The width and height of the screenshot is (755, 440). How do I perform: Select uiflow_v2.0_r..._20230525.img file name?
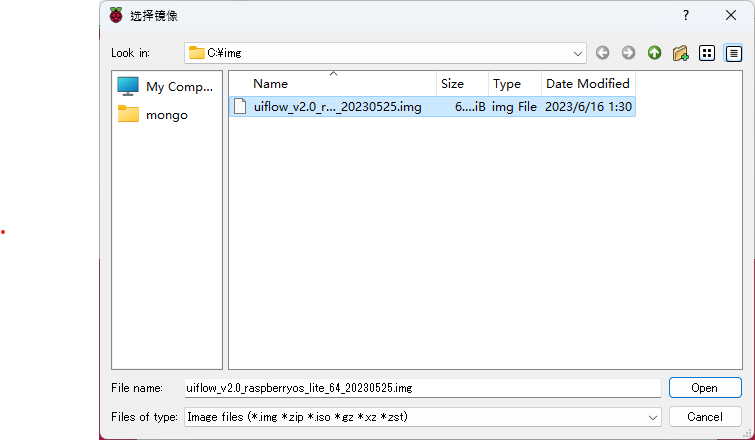338,107
